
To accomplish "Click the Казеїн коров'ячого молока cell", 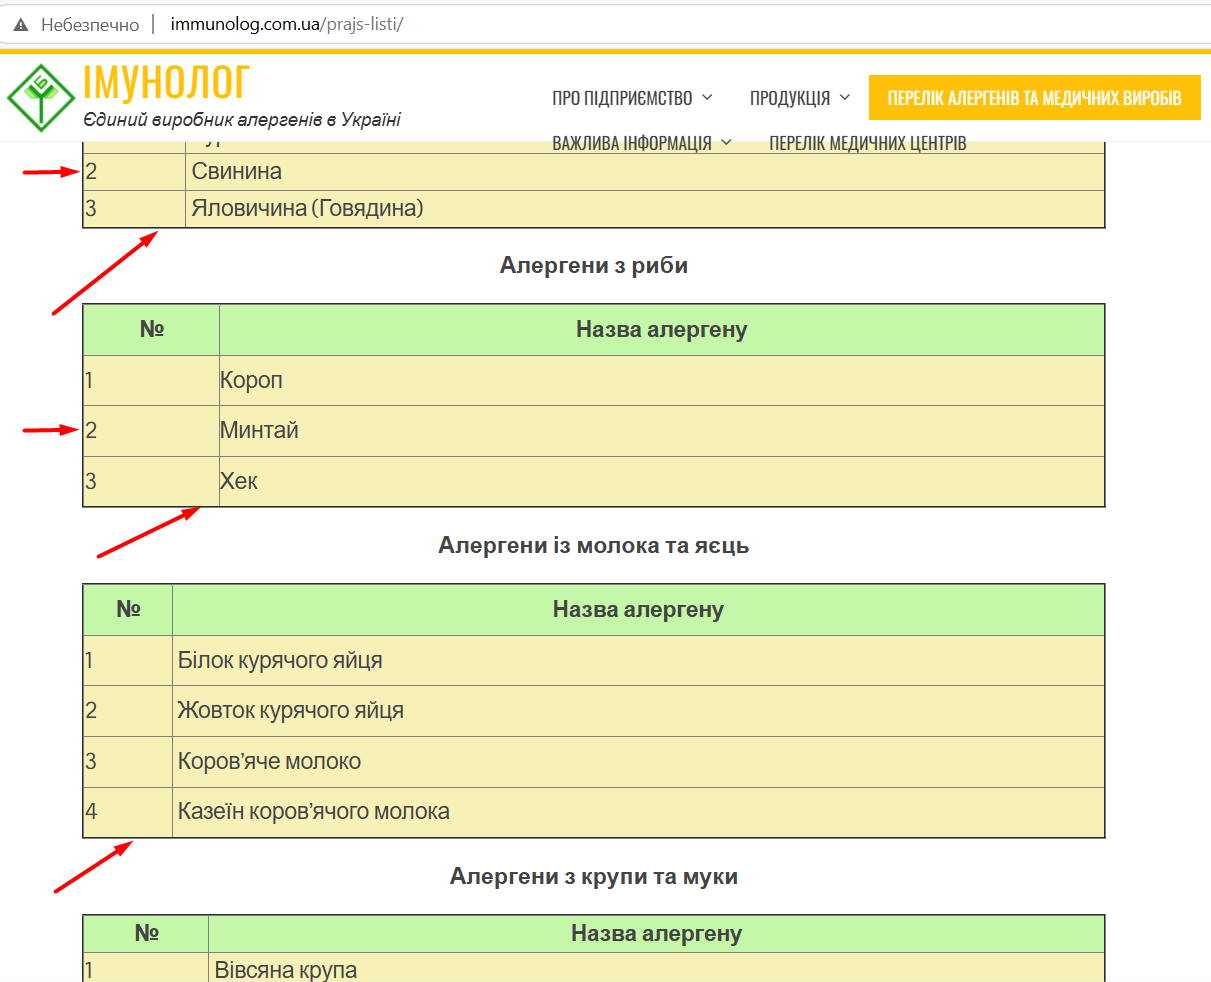I will click(x=314, y=812).
